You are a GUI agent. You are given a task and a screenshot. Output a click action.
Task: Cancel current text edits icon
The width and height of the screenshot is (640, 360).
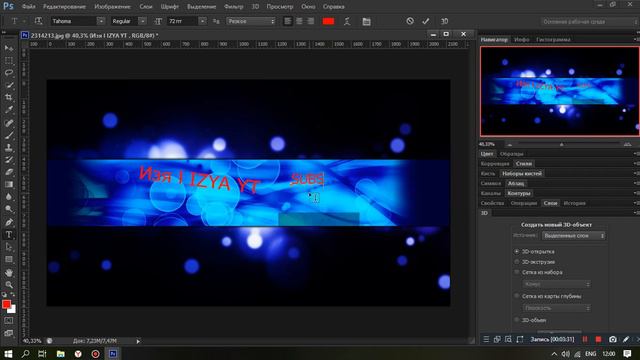(x=410, y=21)
